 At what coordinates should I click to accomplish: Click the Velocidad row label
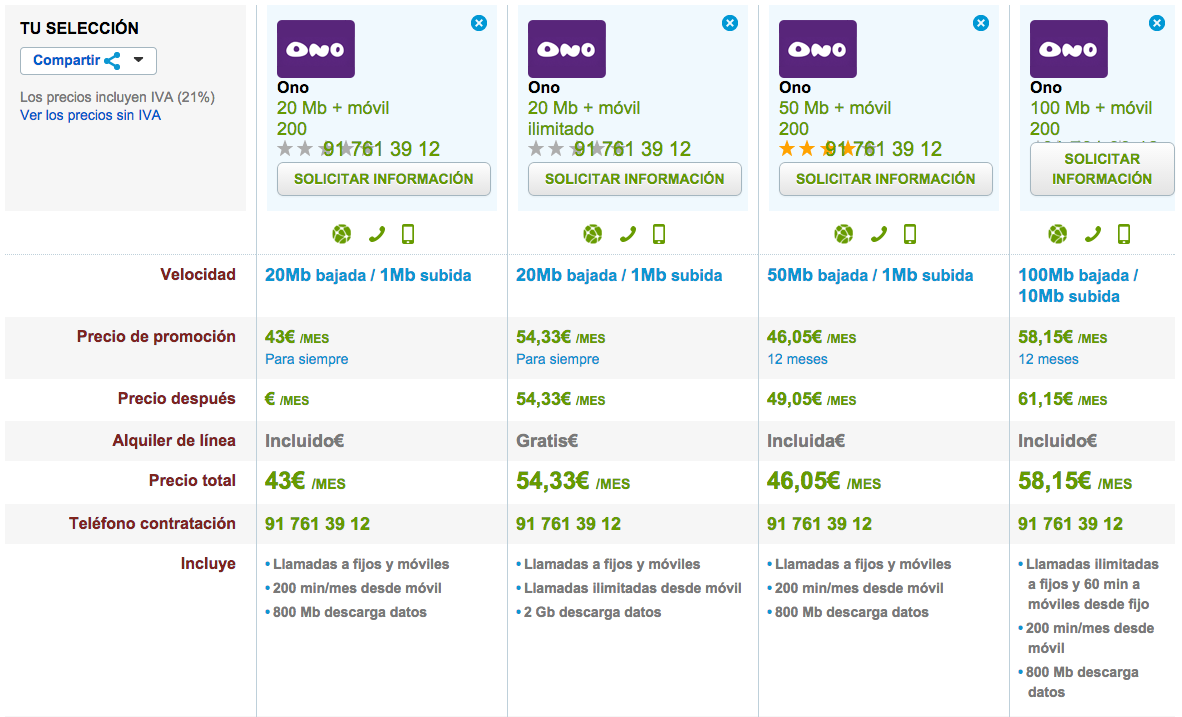click(x=198, y=274)
